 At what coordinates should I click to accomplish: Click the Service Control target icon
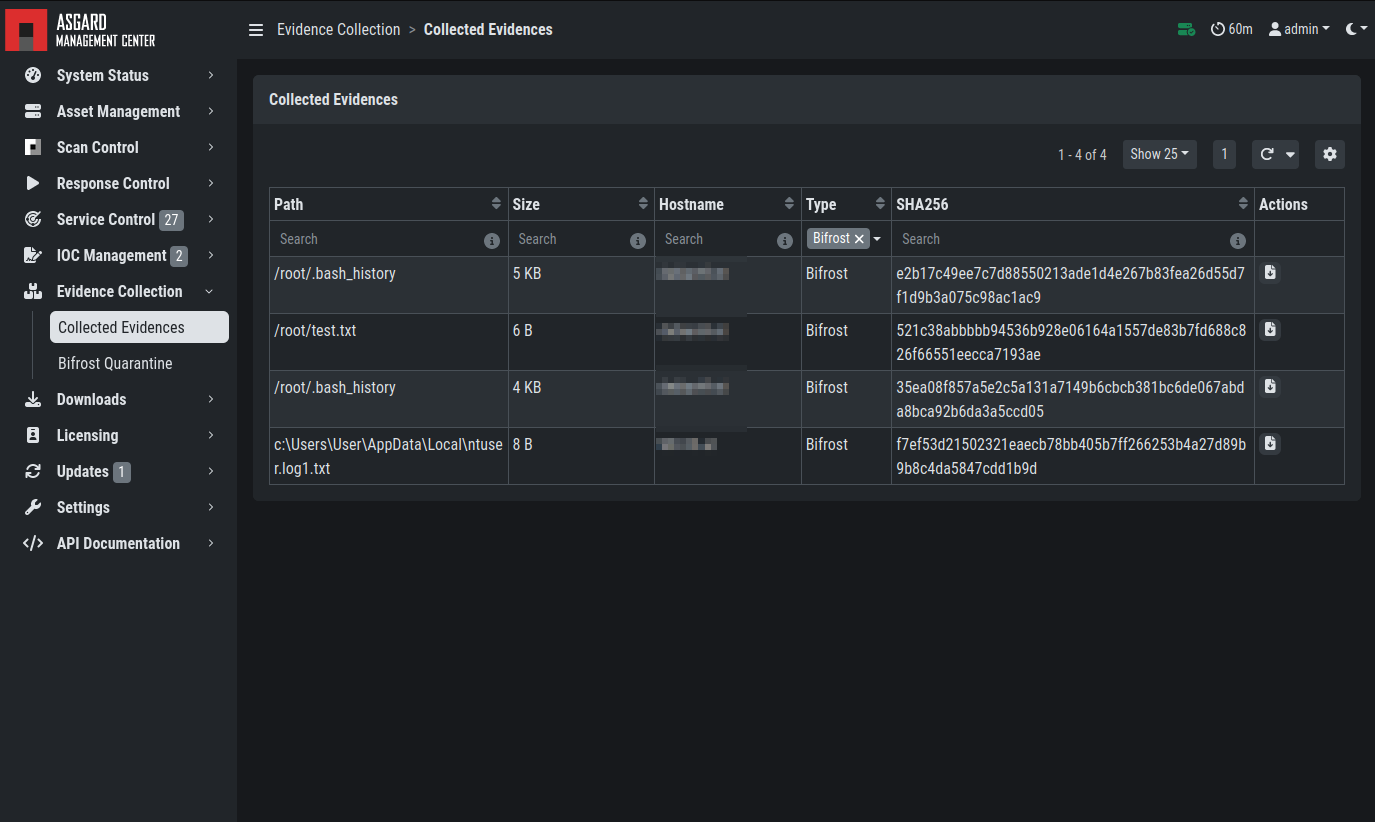coord(33,219)
